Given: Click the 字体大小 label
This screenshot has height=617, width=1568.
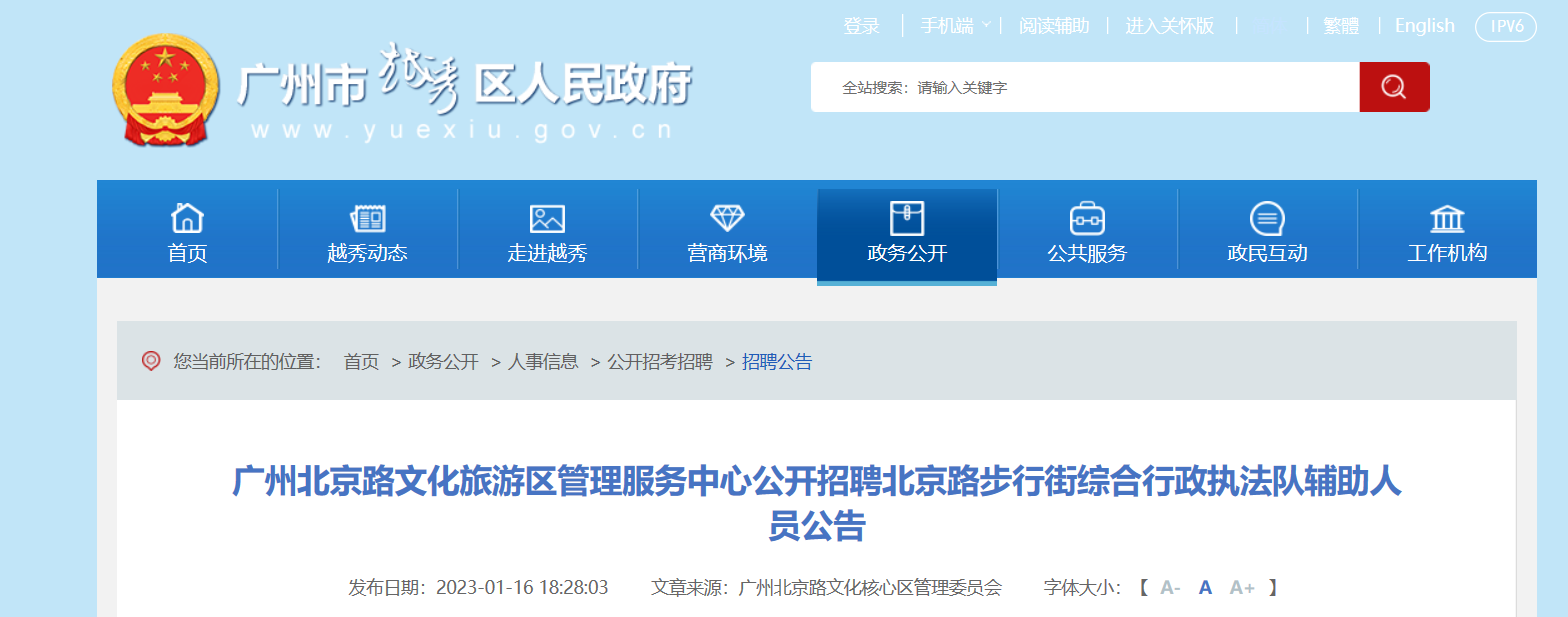Looking at the screenshot, I should [x=1082, y=587].
